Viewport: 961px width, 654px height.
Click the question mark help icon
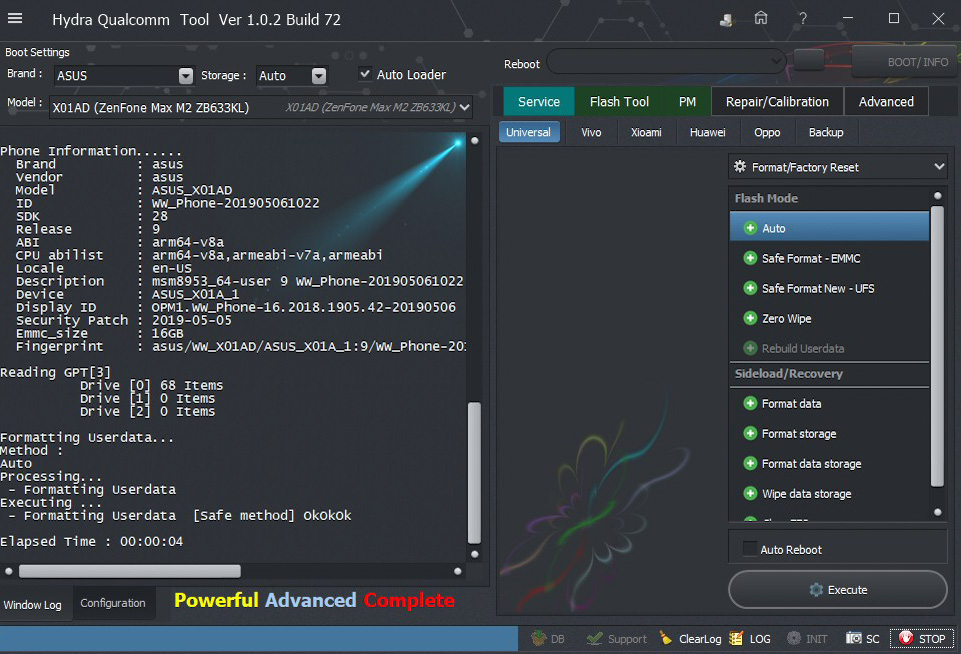[x=802, y=19]
